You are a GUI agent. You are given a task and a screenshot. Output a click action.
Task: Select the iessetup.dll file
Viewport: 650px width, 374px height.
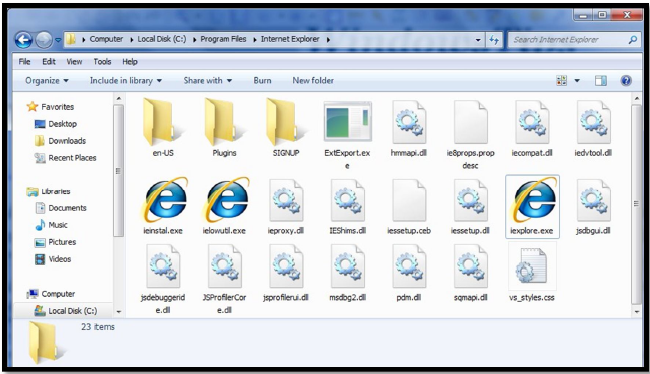(471, 207)
